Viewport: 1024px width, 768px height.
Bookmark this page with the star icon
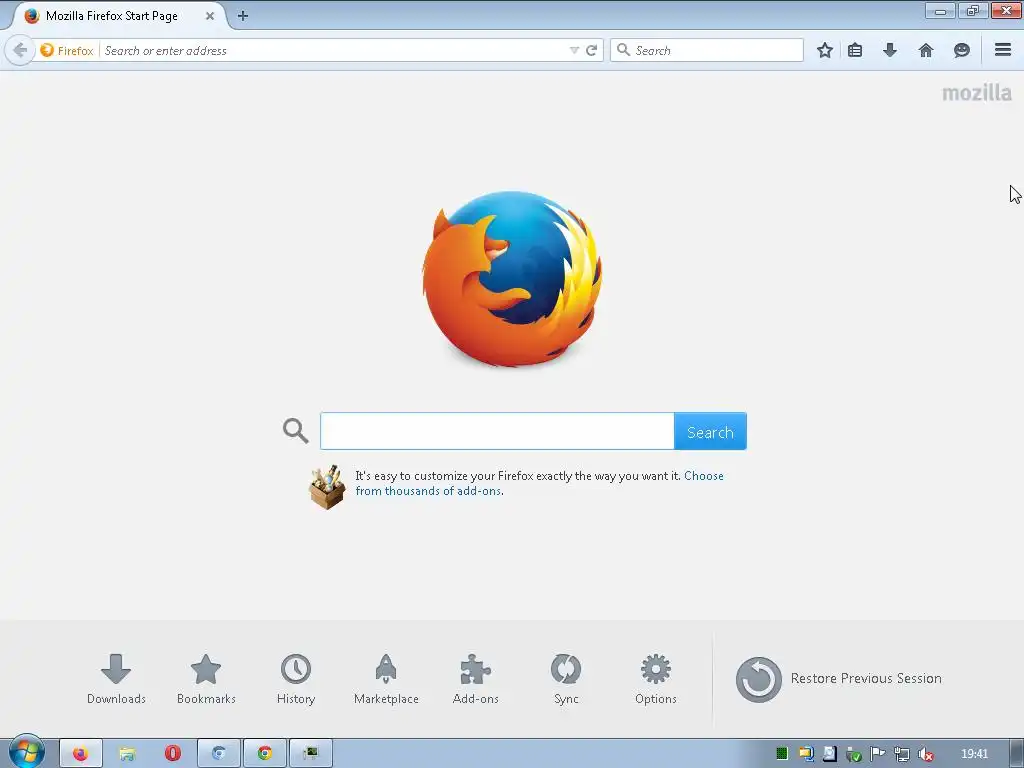click(825, 50)
